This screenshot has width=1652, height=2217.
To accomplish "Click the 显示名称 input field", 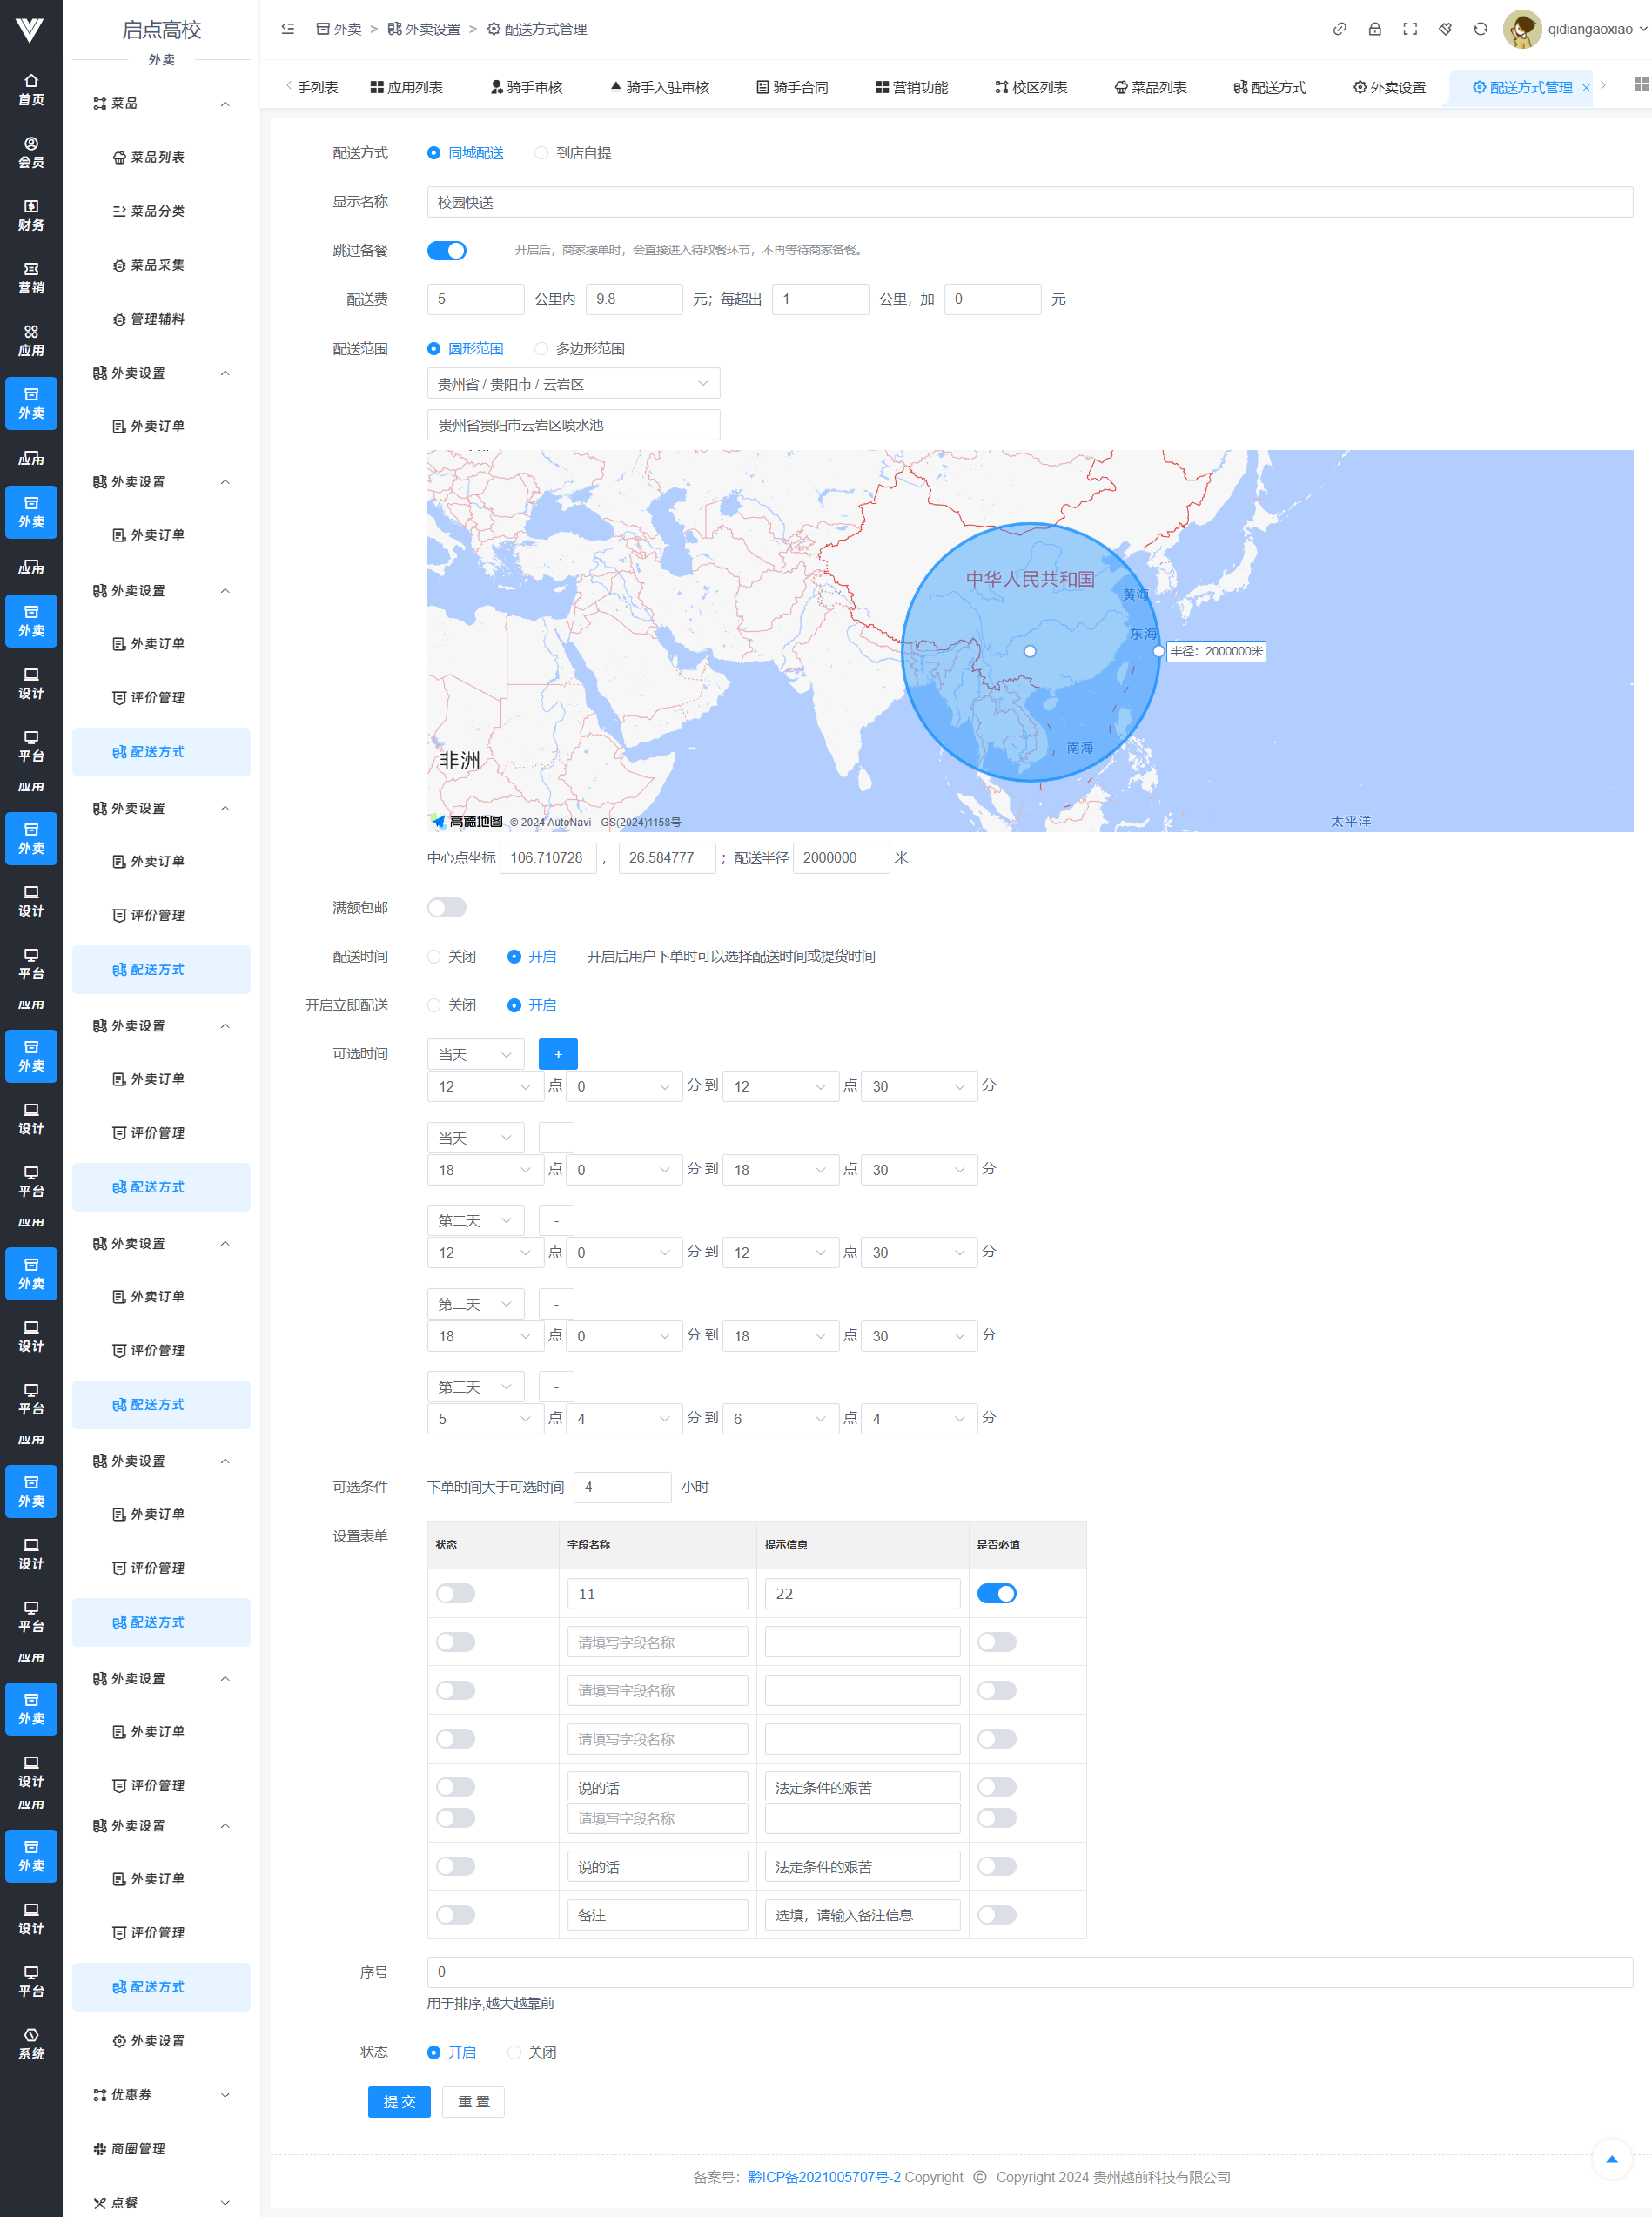I will (1029, 202).
